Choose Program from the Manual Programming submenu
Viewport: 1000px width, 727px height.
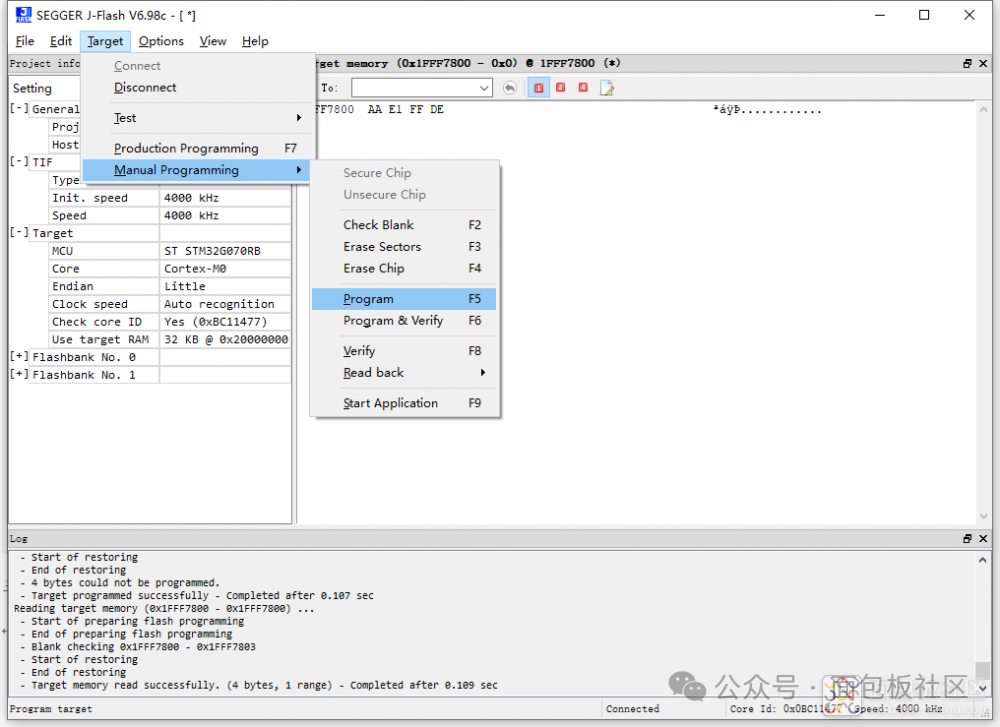[x=369, y=299]
